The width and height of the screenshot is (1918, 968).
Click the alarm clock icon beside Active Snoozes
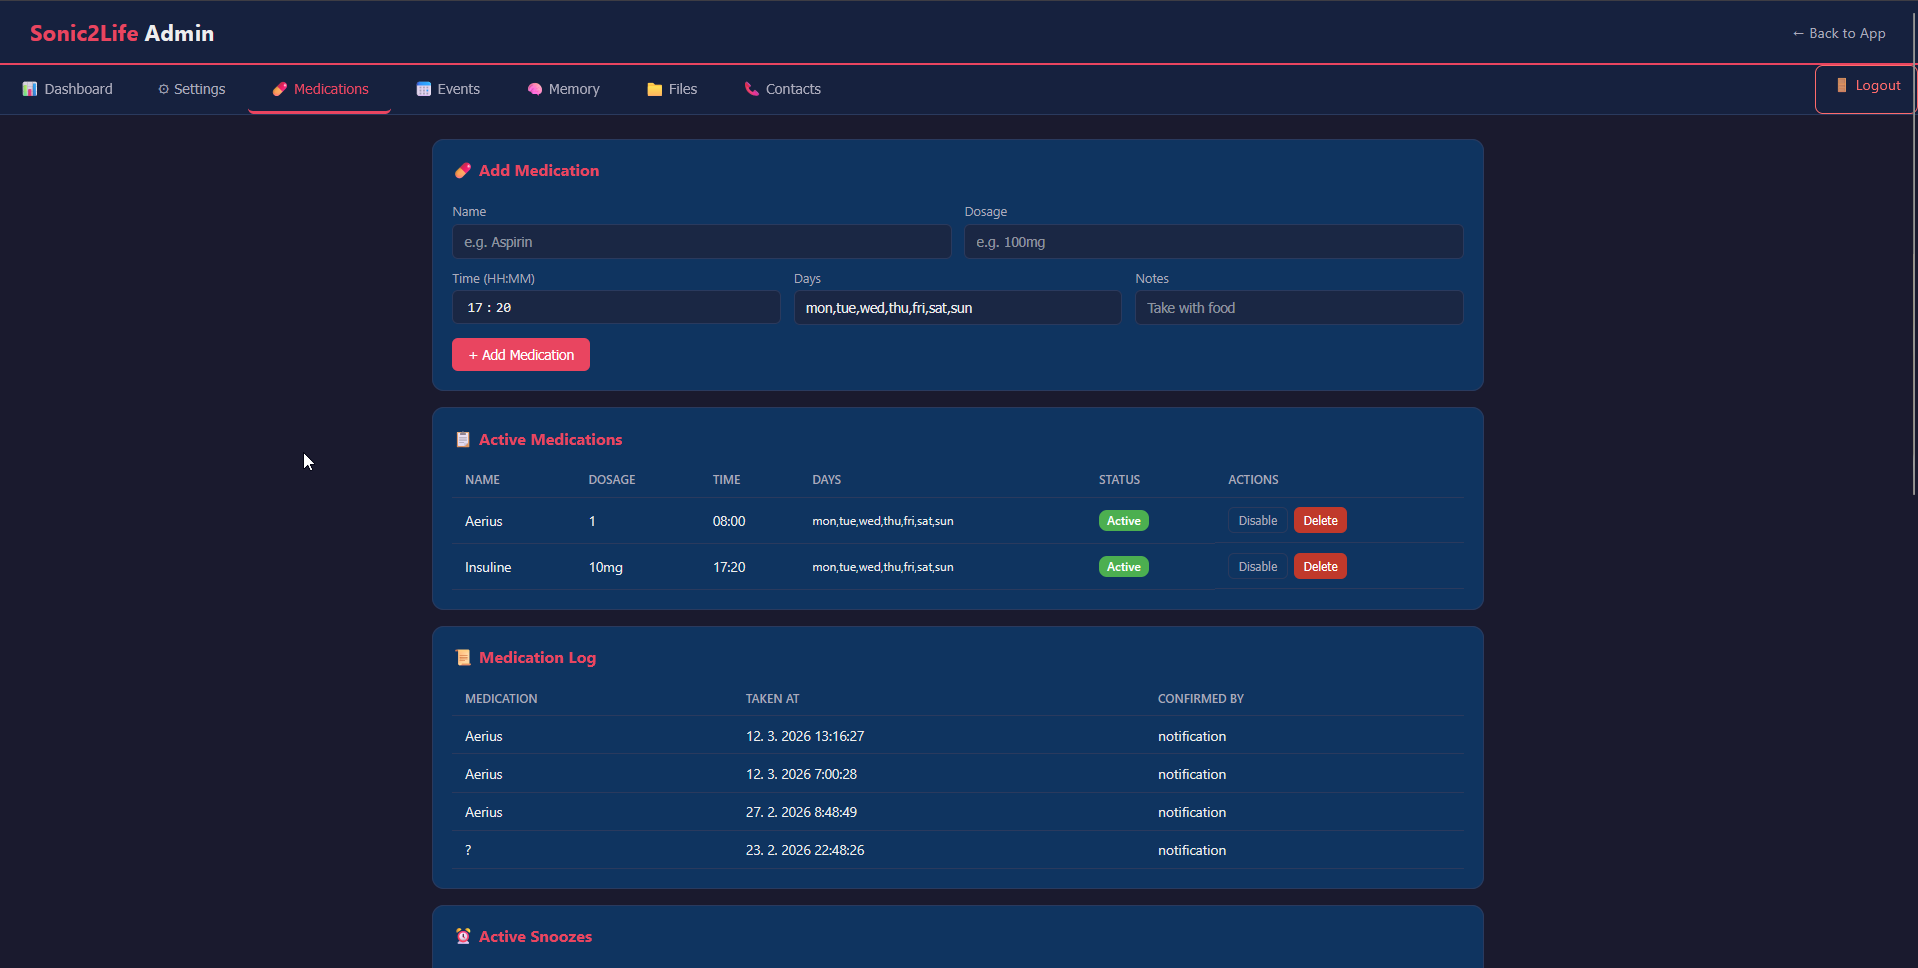click(x=463, y=937)
